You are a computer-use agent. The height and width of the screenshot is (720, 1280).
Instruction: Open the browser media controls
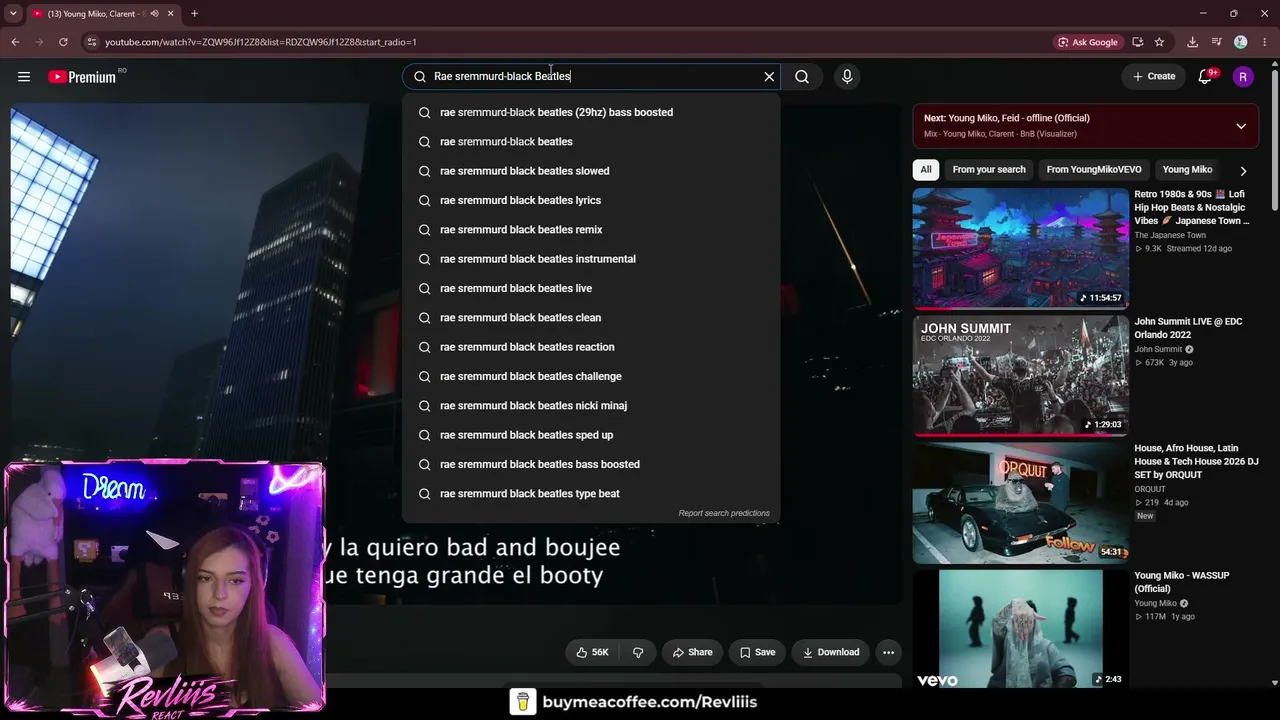(1216, 42)
